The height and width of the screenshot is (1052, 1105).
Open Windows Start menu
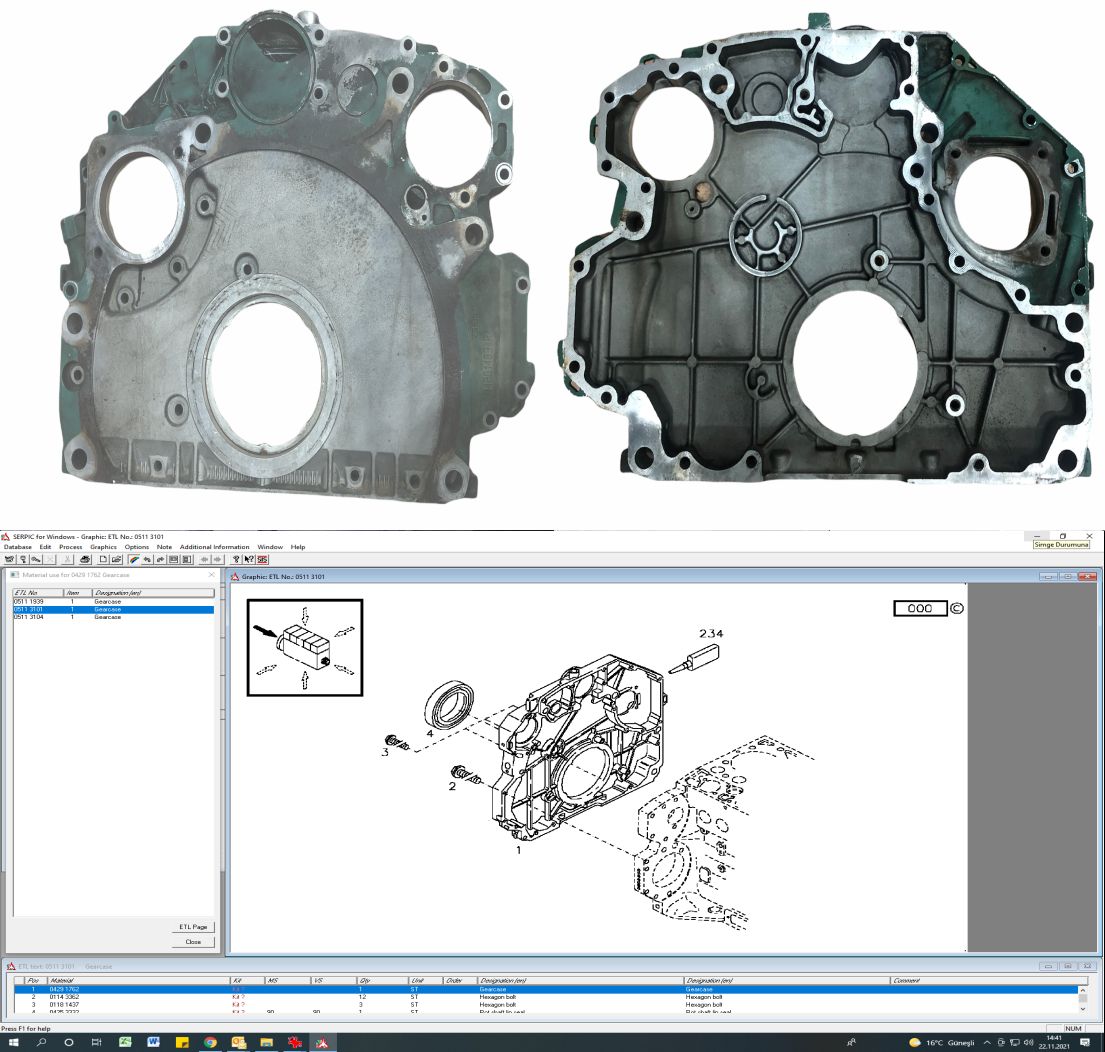pos(13,1042)
